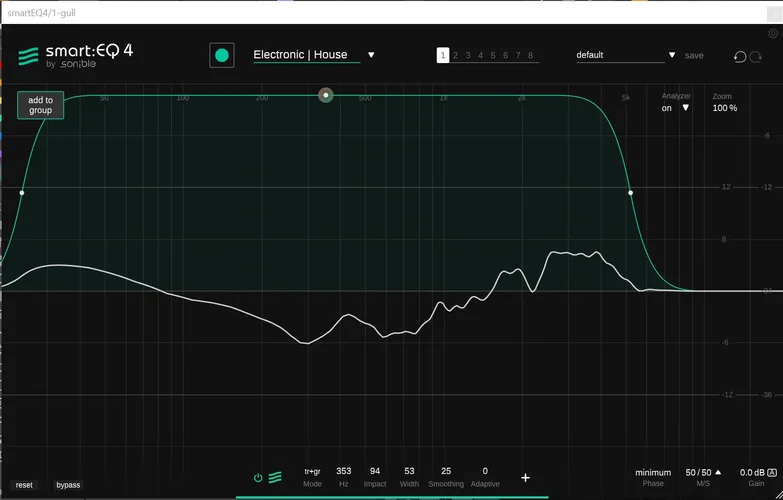Click the sonible logo icon

click(28, 56)
